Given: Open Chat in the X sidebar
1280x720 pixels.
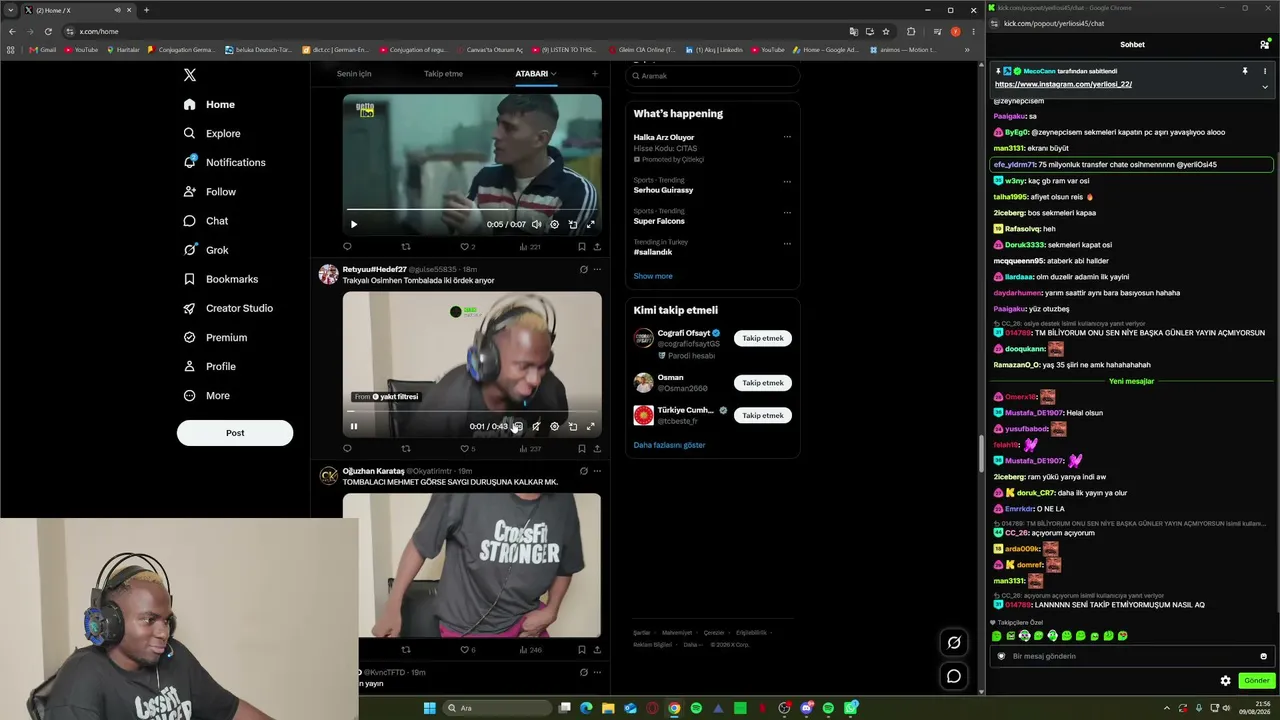Looking at the screenshot, I should (206, 221).
